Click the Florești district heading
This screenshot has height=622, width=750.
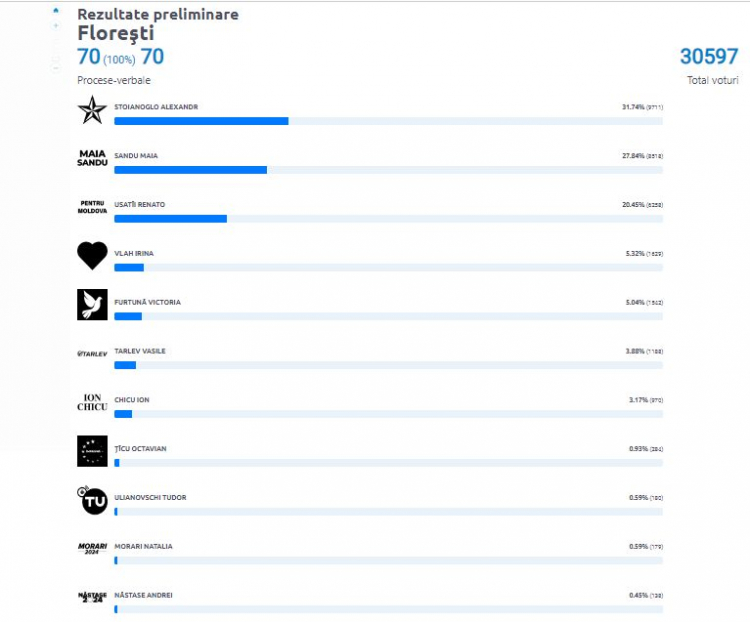pos(116,33)
